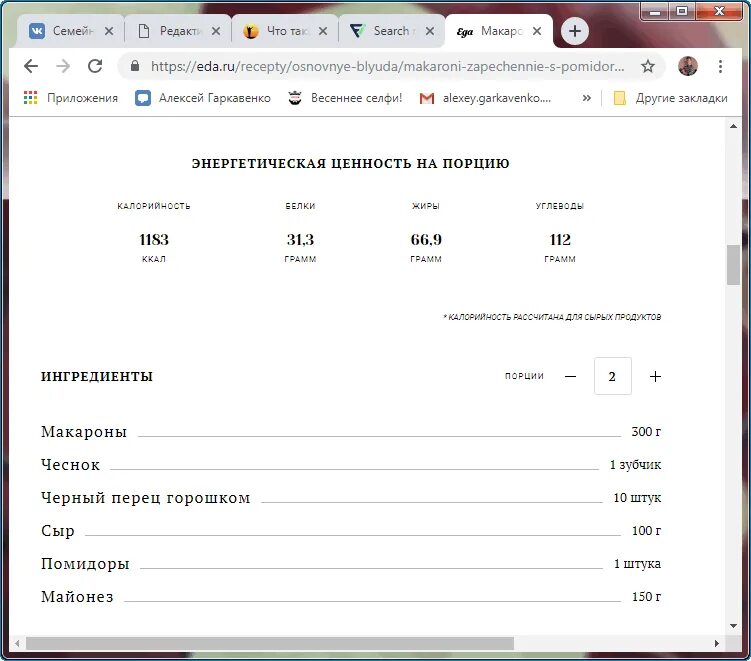Minimize the browser window

(x=655, y=11)
